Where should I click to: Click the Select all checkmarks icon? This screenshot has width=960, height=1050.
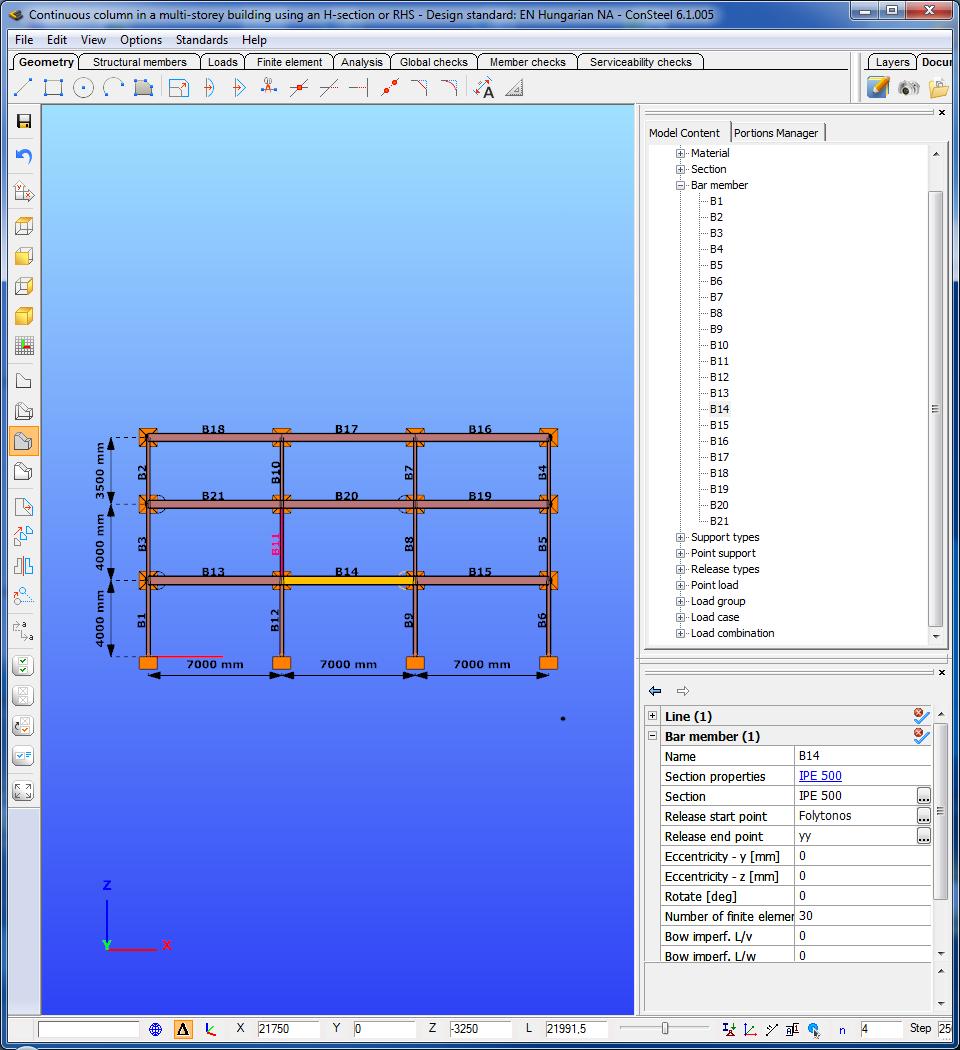[x=23, y=666]
